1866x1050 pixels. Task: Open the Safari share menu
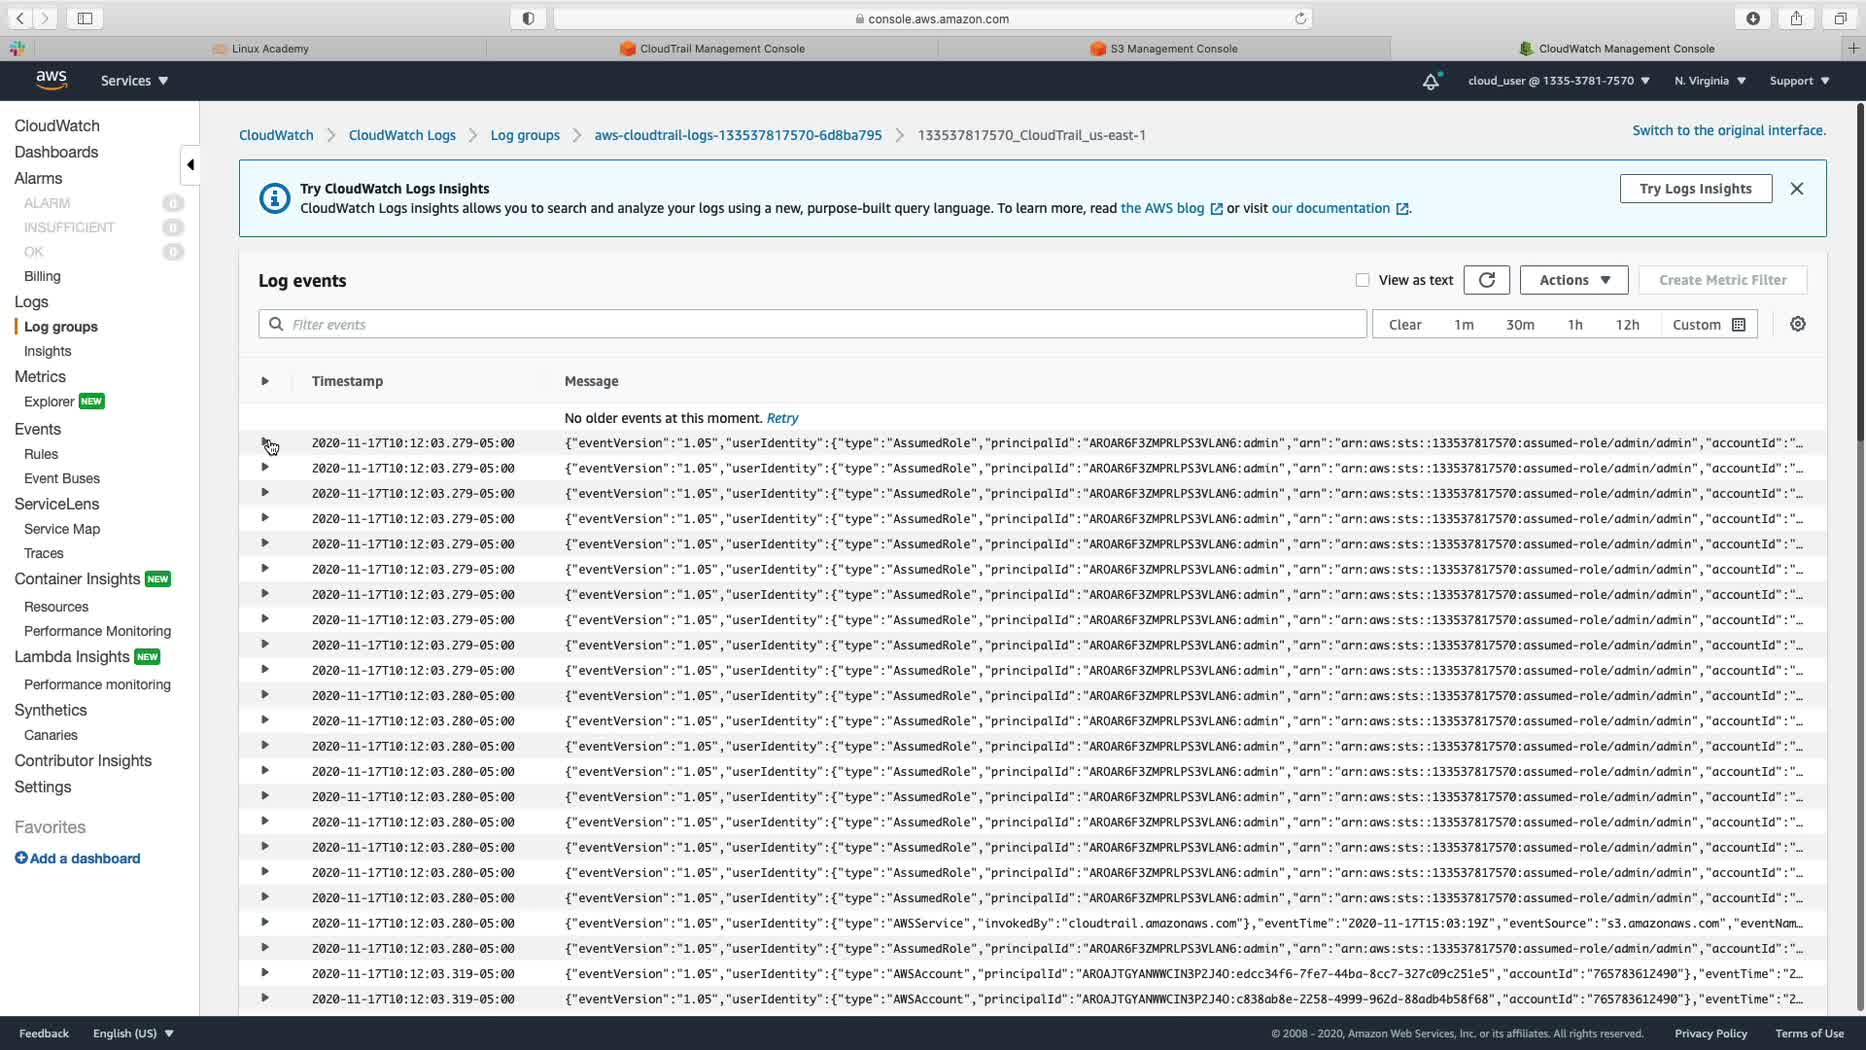point(1797,18)
